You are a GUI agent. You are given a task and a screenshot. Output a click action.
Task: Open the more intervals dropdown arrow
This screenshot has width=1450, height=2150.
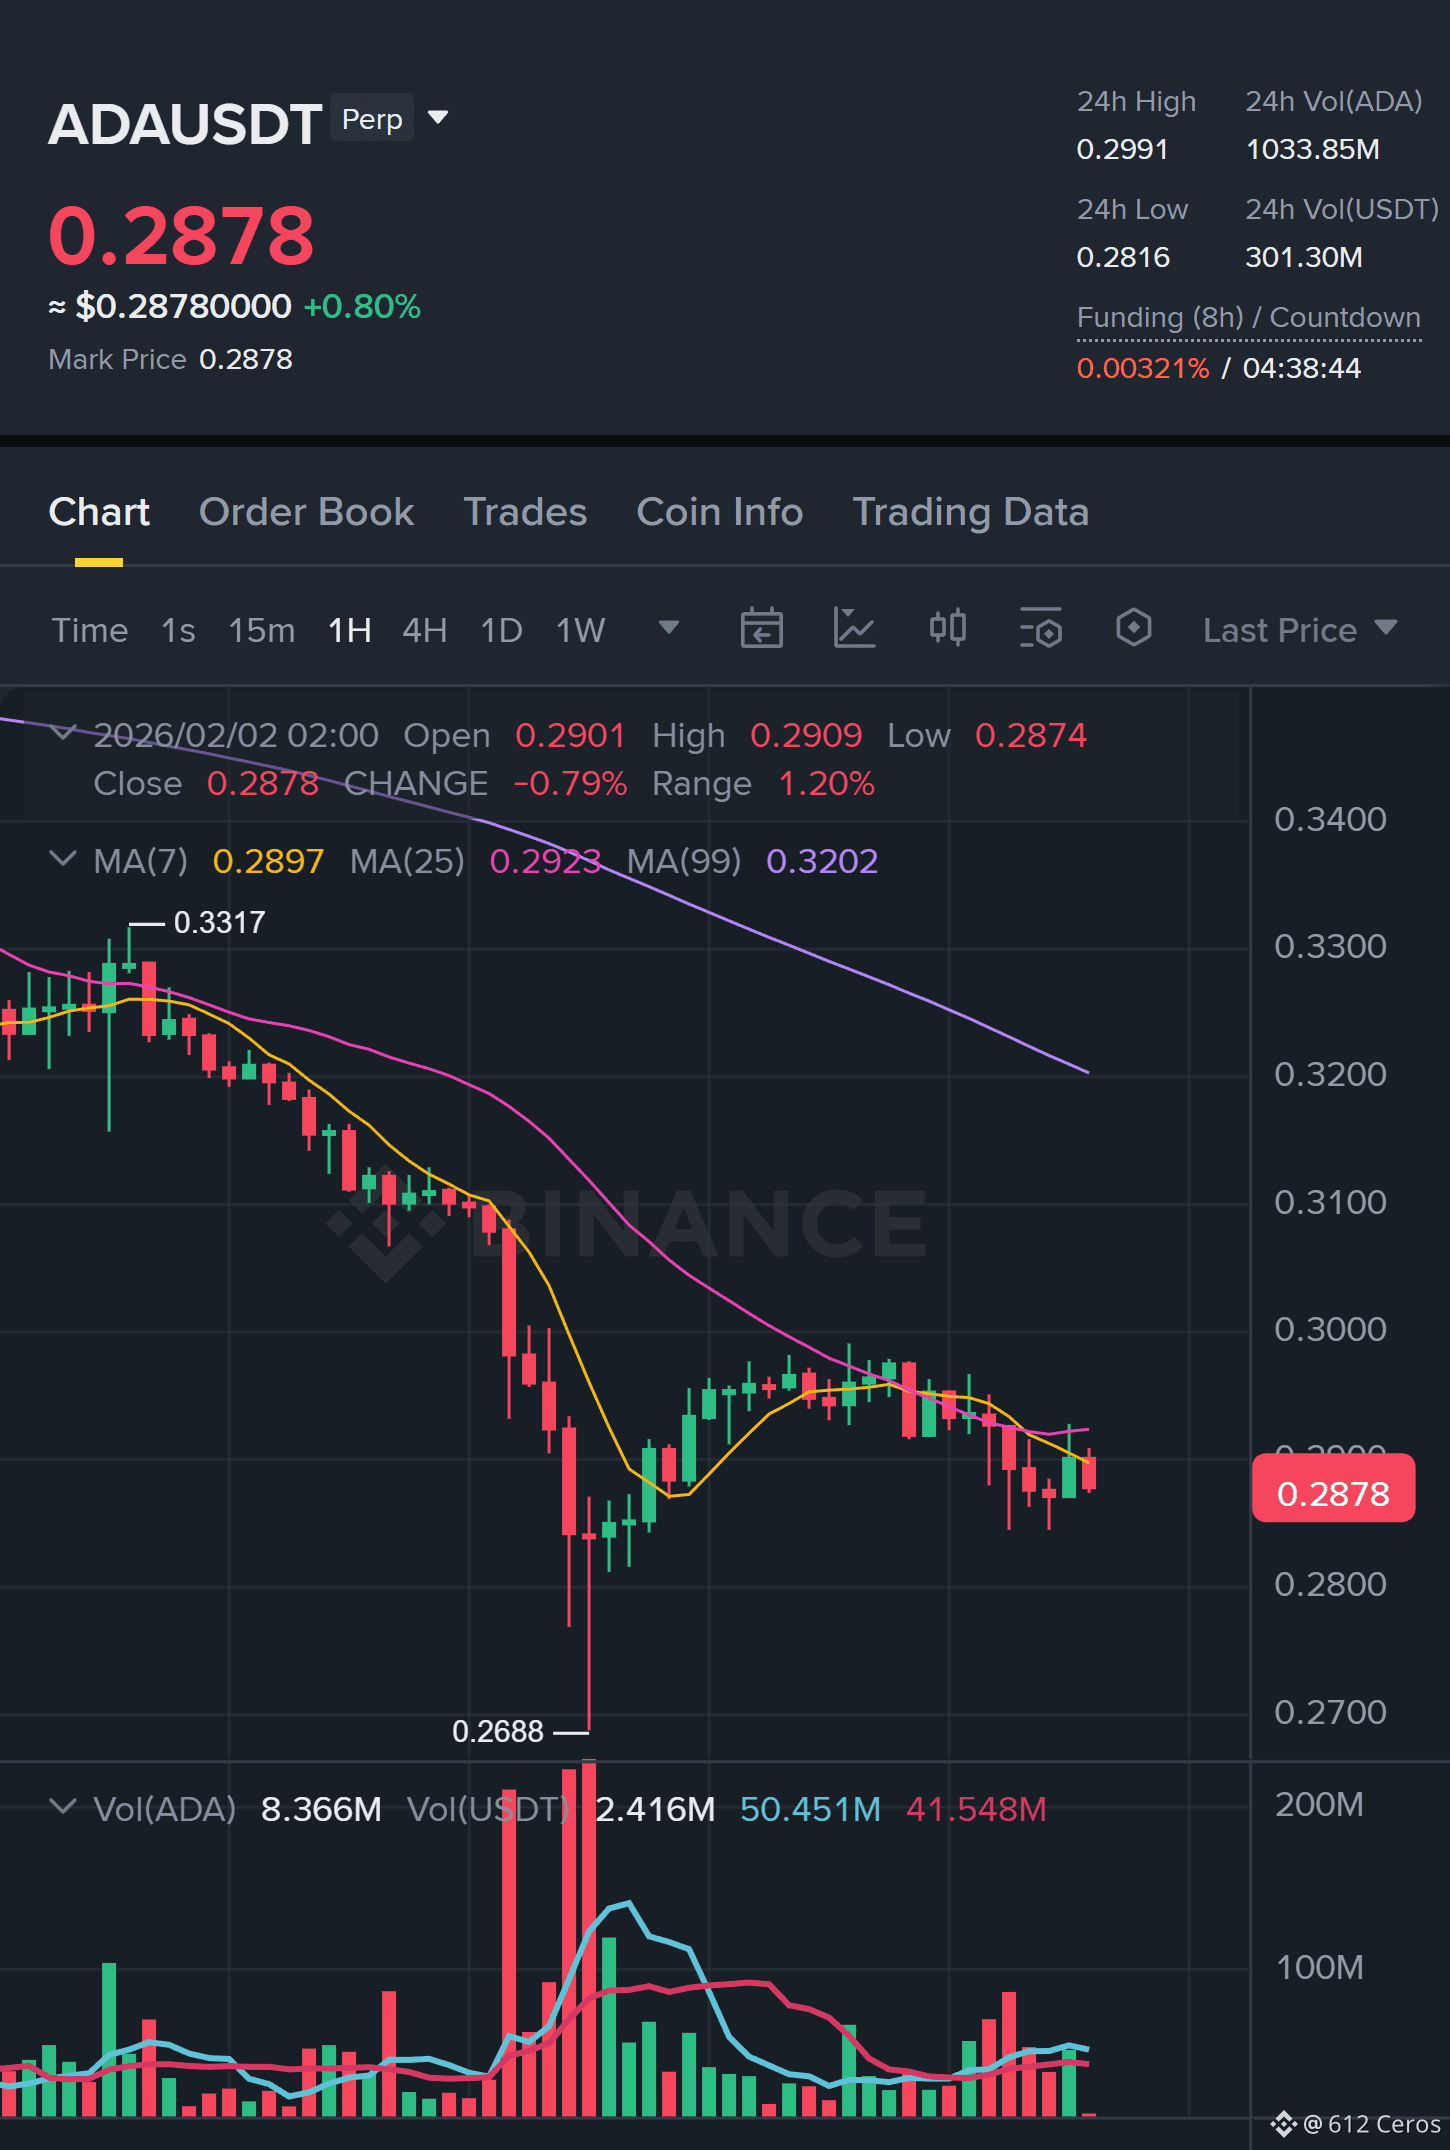pos(669,627)
